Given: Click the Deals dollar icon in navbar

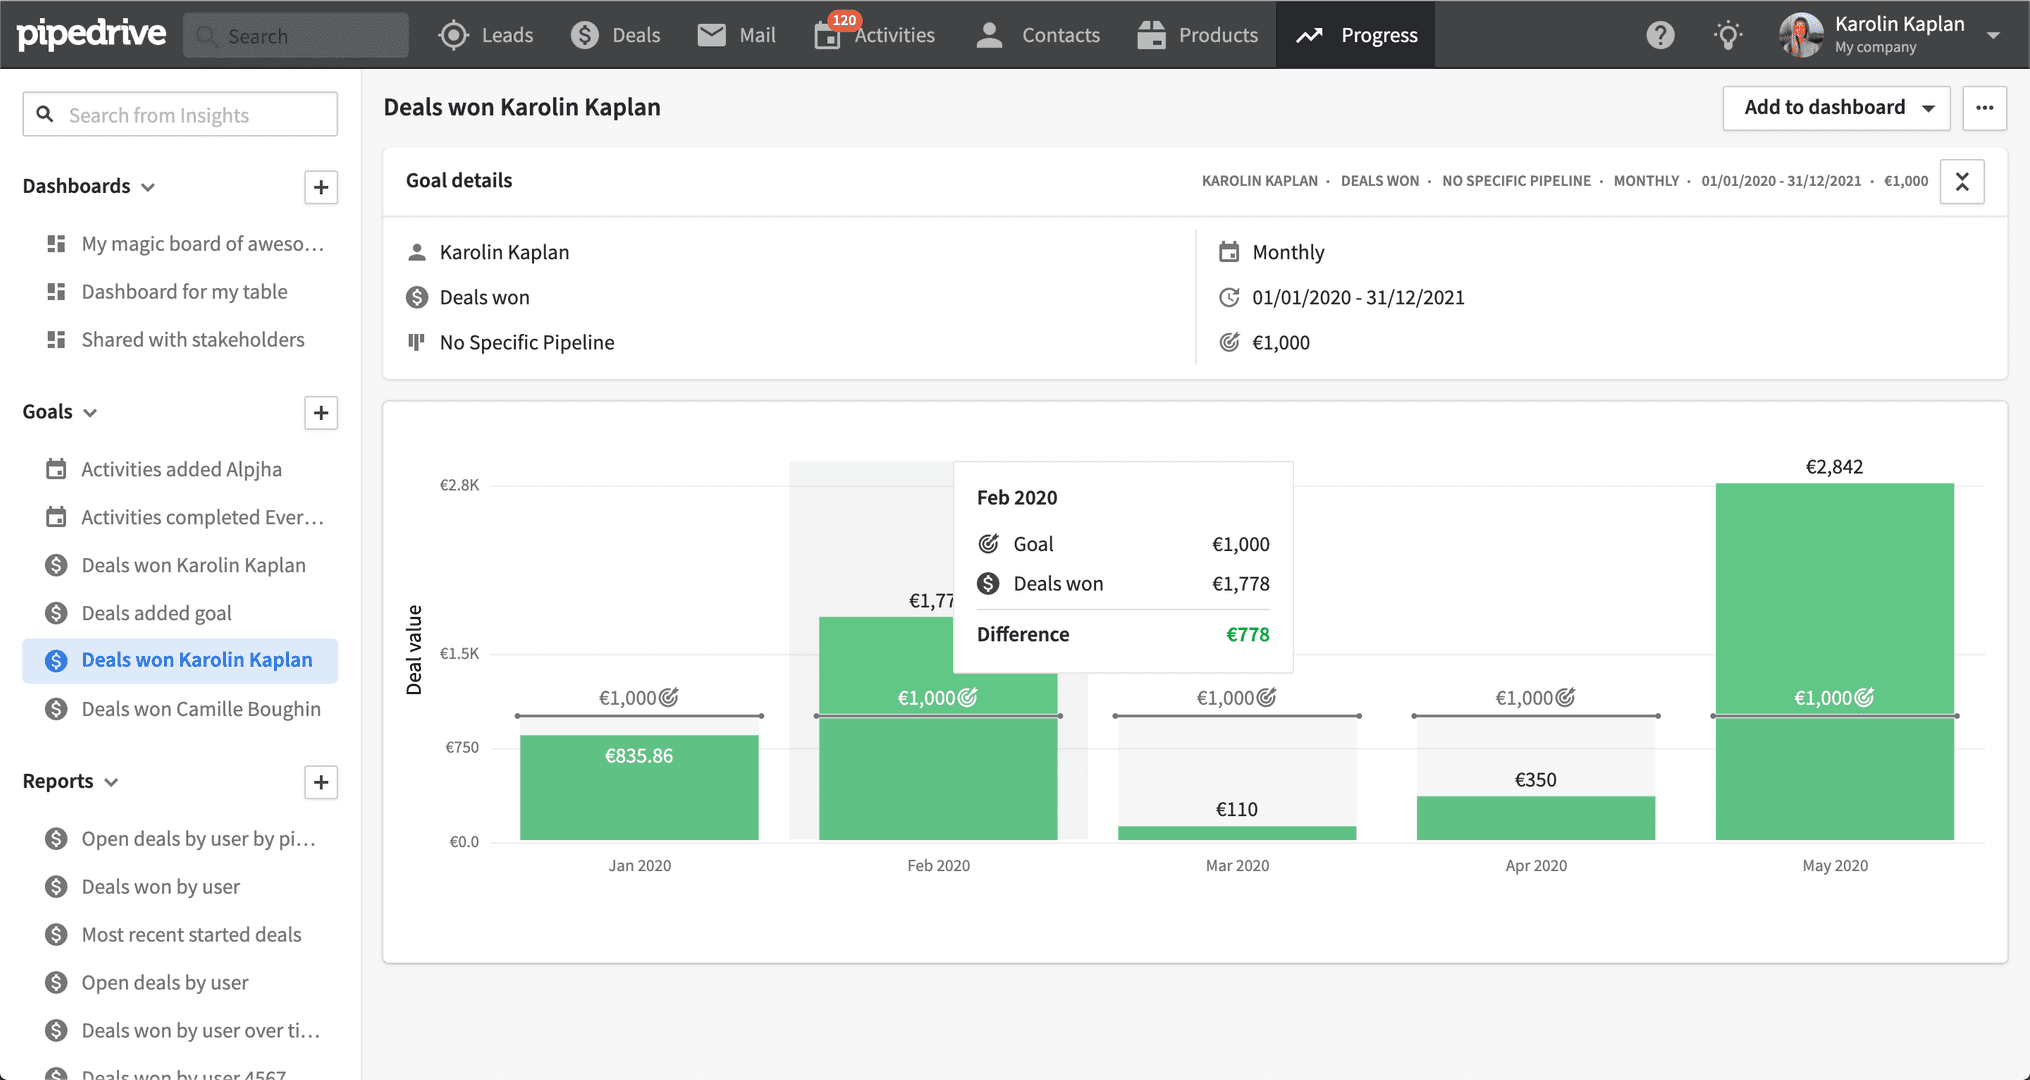Looking at the screenshot, I should (585, 35).
